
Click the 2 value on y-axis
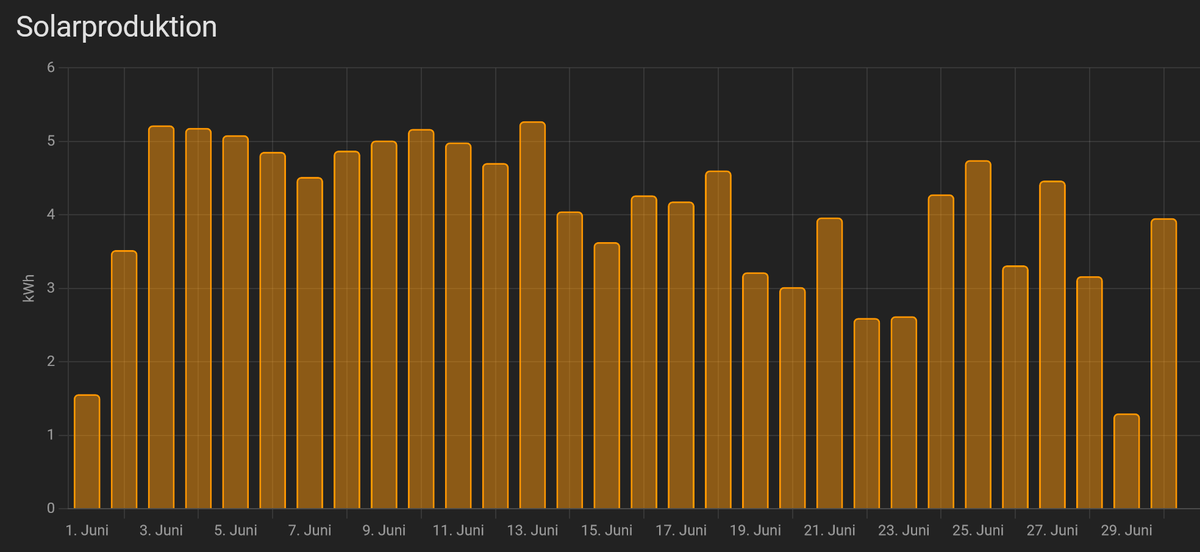coord(51,362)
